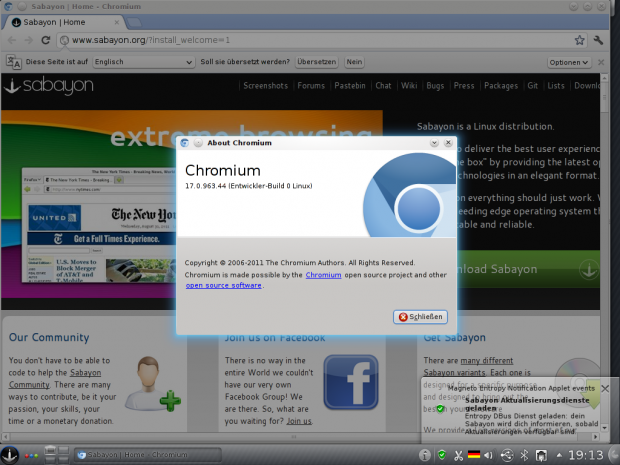Dismiss the translation infobar with the X
Image resolution: width=620 pixels, height=465 pixels.
click(x=601, y=62)
